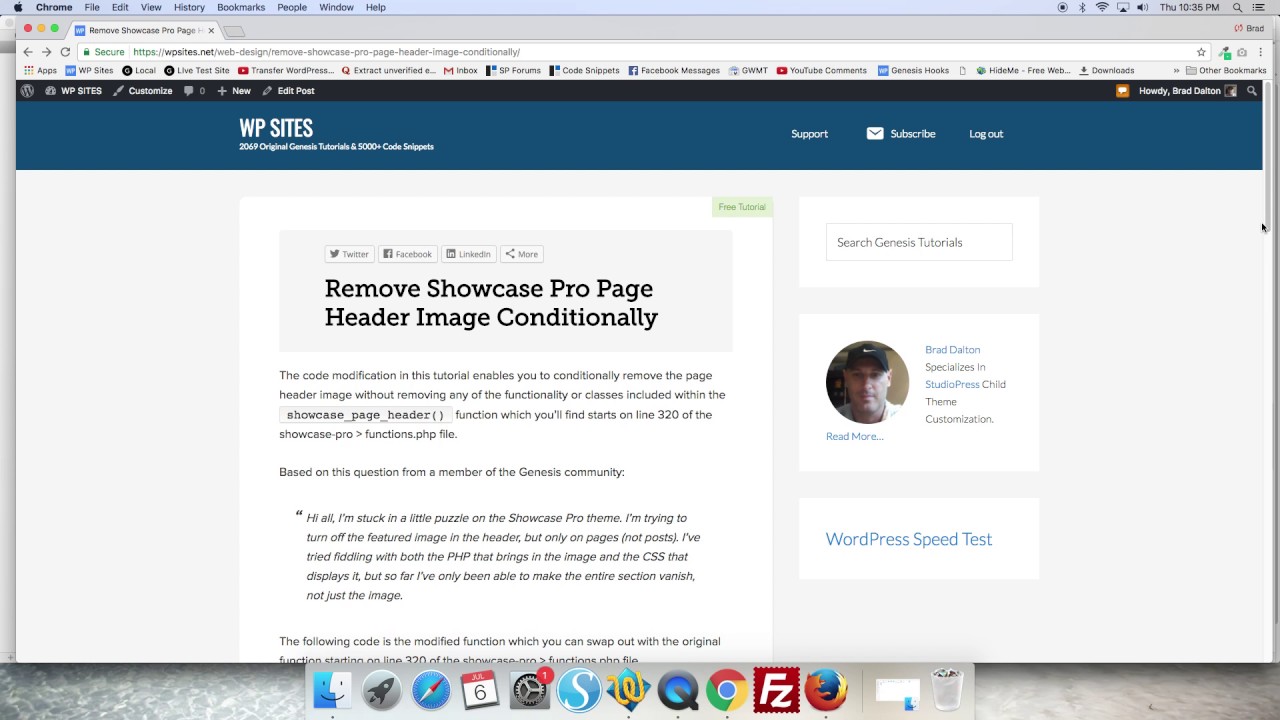The width and height of the screenshot is (1280, 720).
Task: Open the Code Snippets bookmark
Action: pyautogui.click(x=582, y=71)
